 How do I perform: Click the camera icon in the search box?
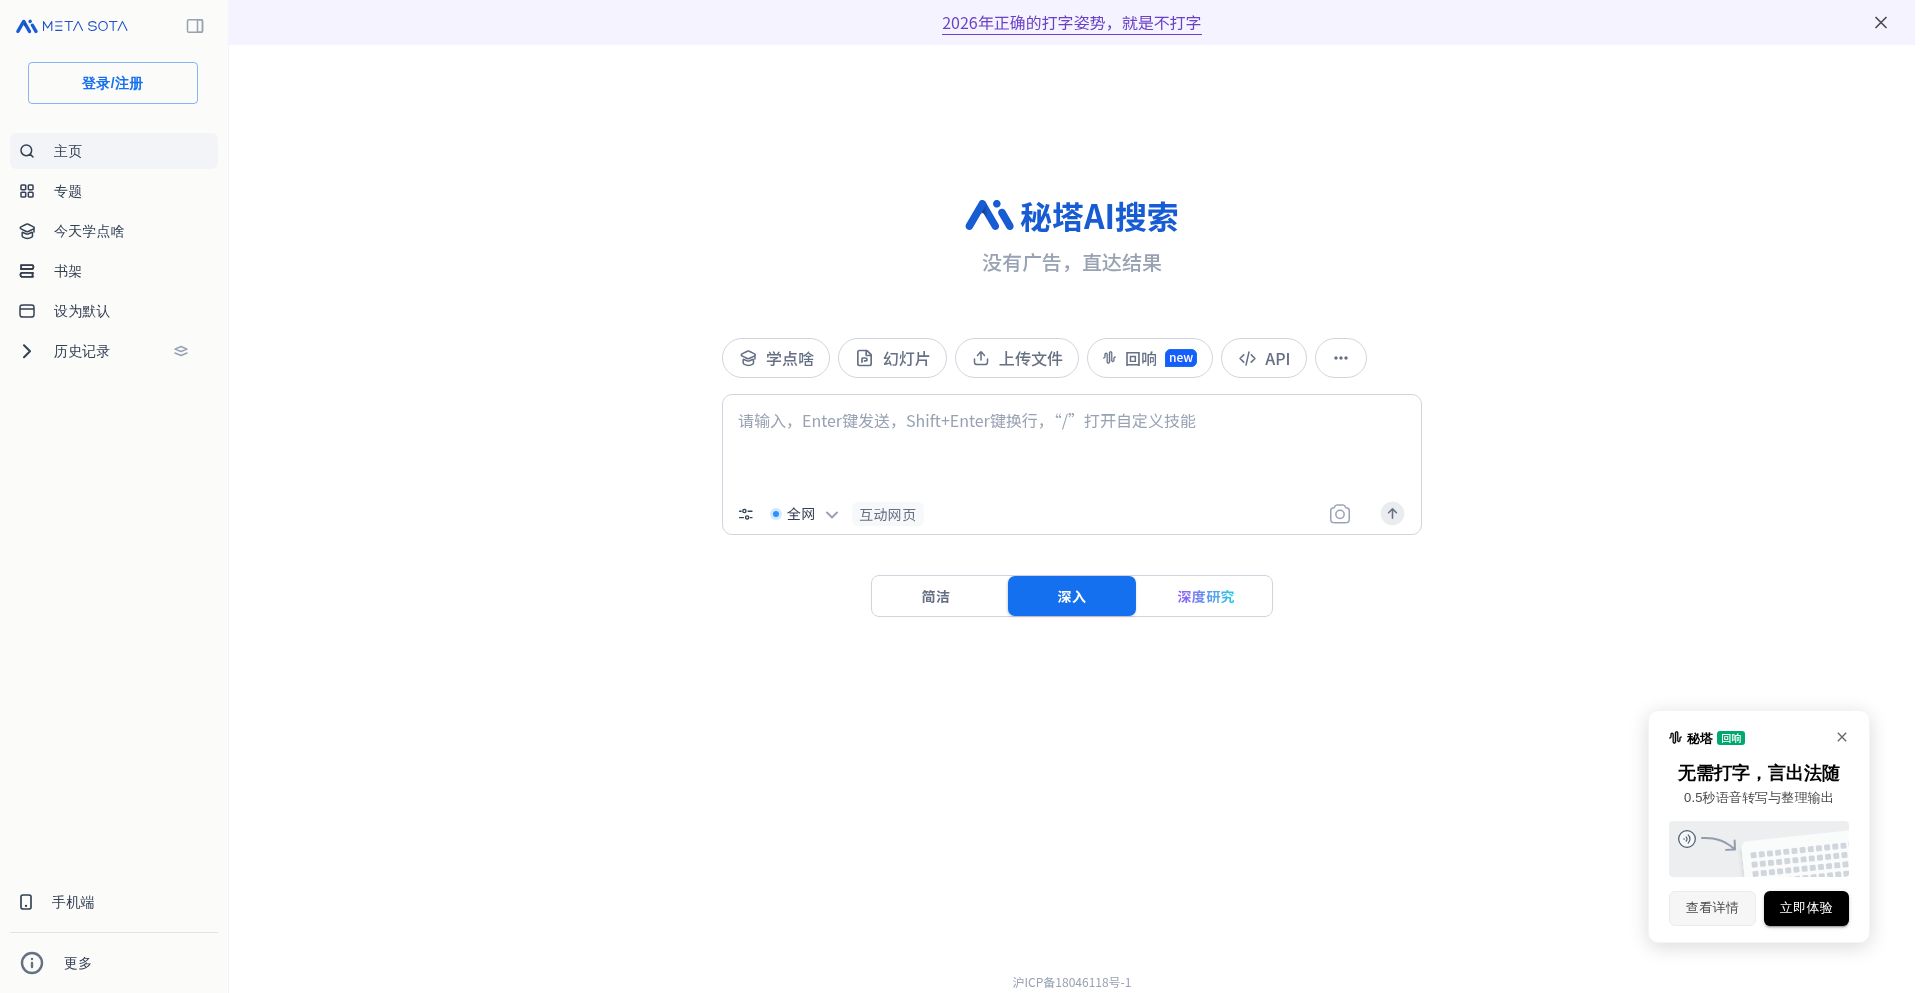(x=1340, y=514)
